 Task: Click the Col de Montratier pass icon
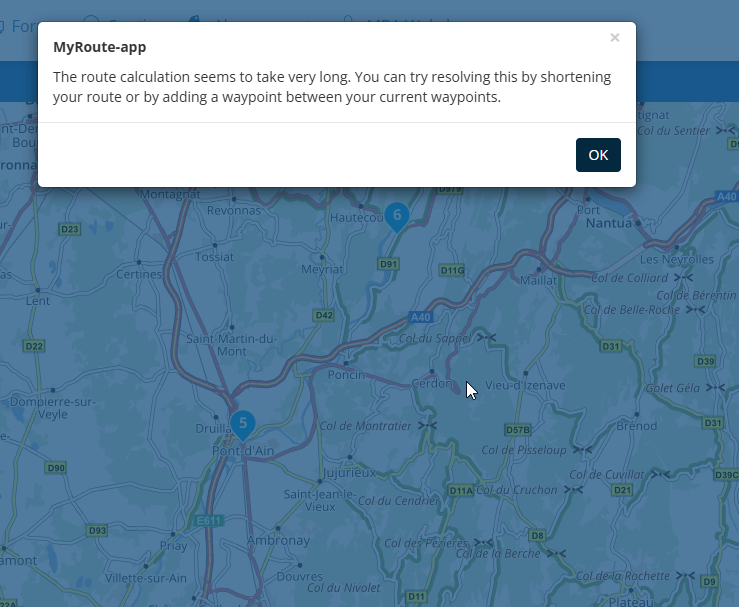(427, 426)
